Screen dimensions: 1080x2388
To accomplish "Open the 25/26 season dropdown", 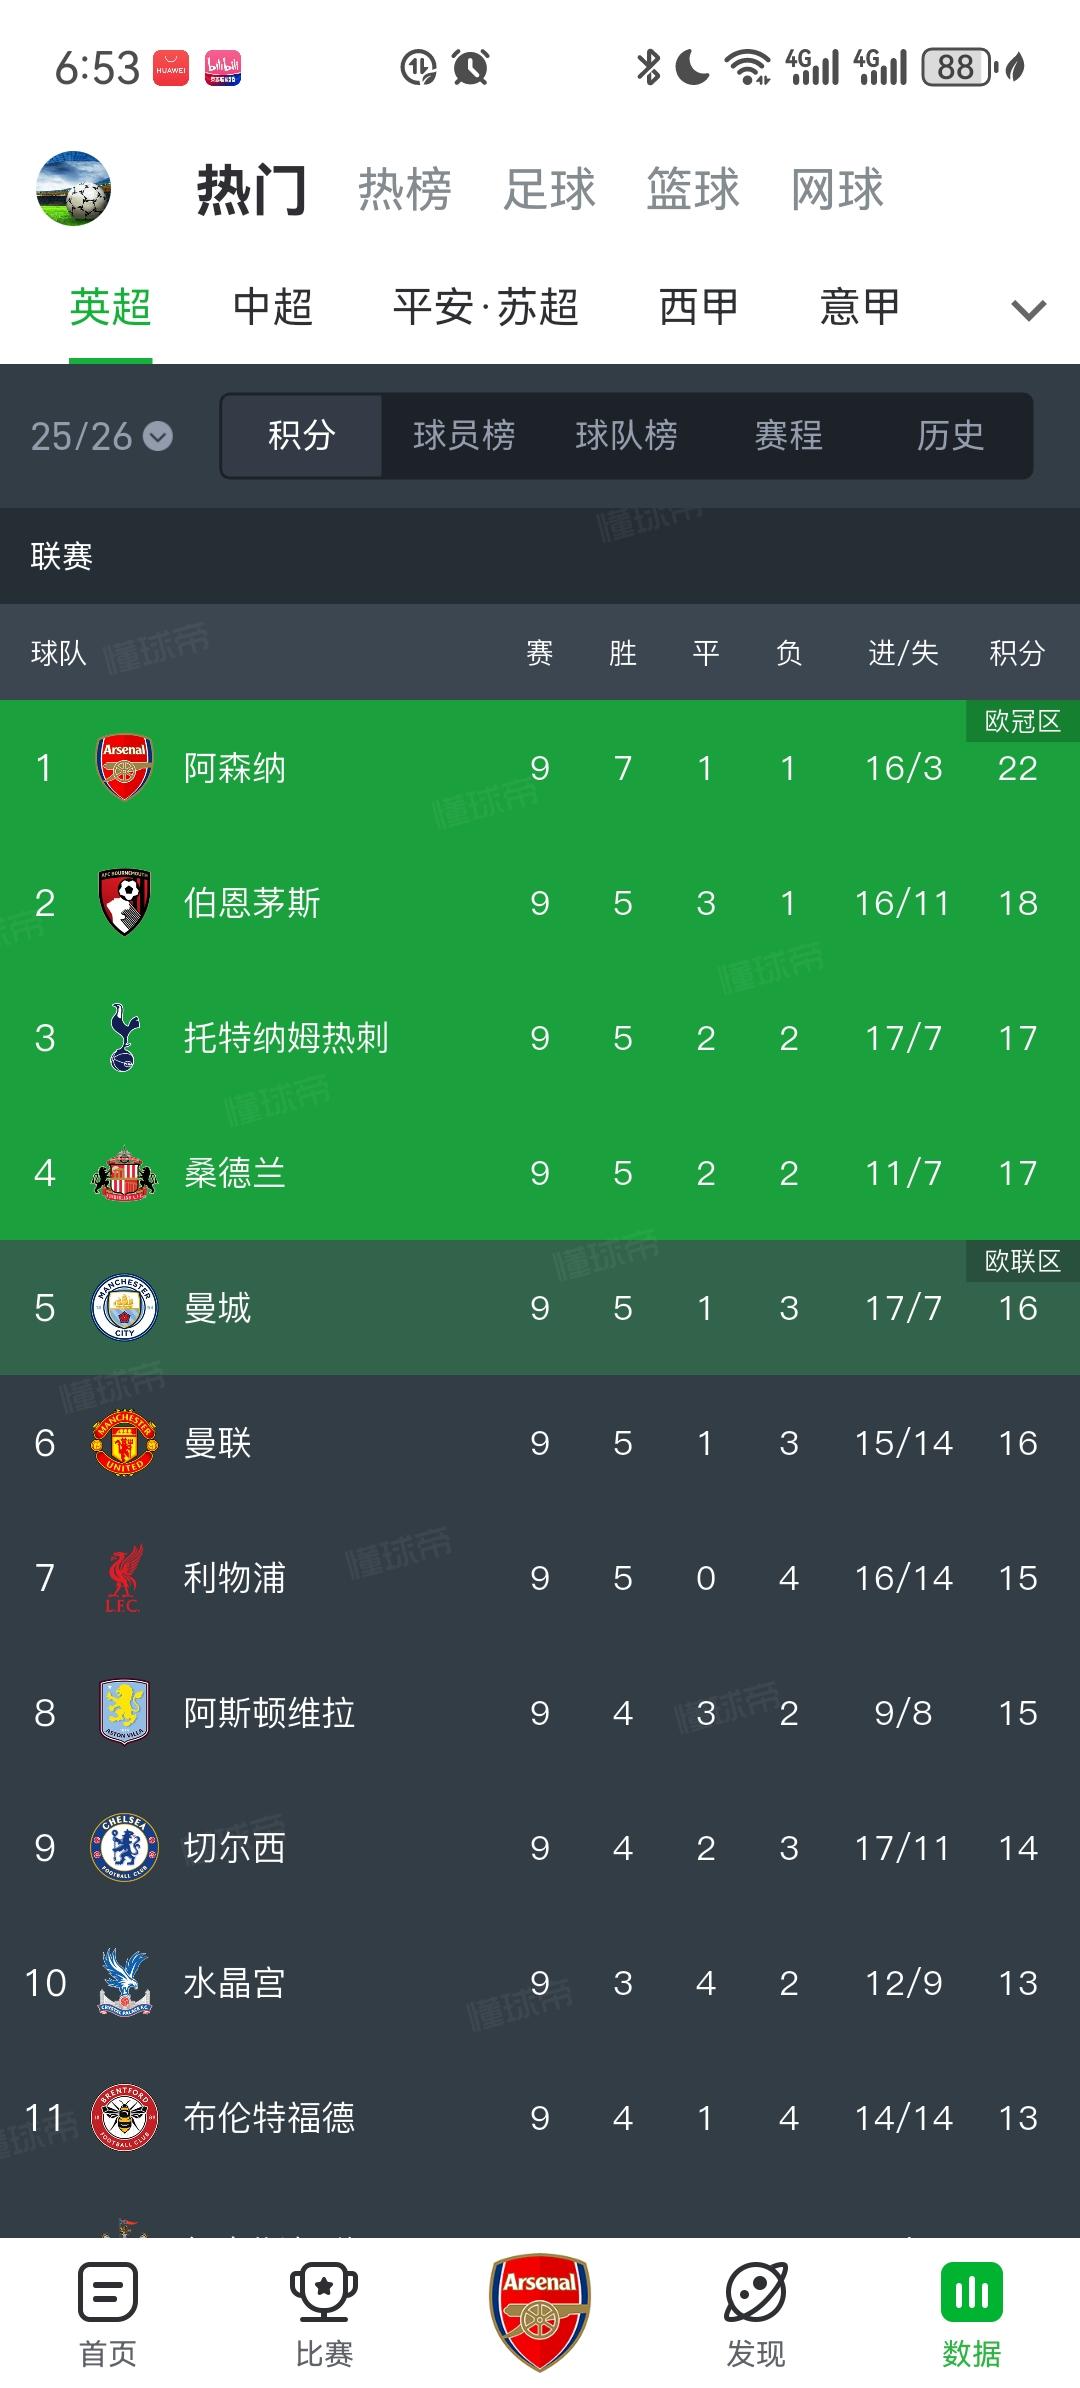I will [x=101, y=436].
